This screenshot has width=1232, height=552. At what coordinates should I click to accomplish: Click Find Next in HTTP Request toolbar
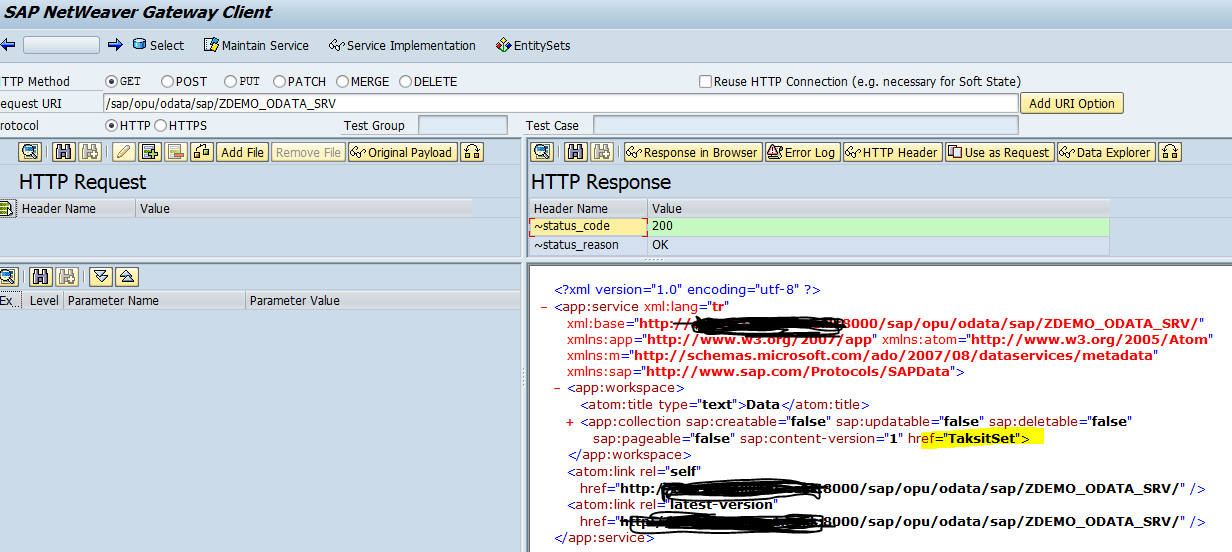(90, 152)
